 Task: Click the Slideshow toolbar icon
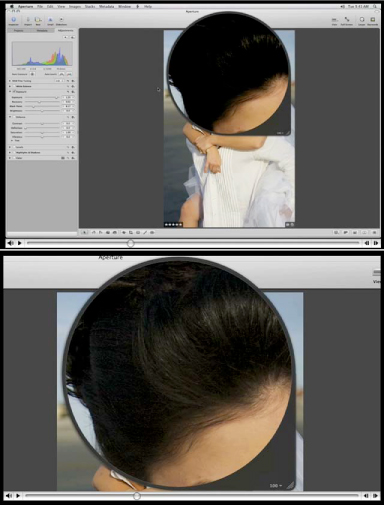click(61, 20)
